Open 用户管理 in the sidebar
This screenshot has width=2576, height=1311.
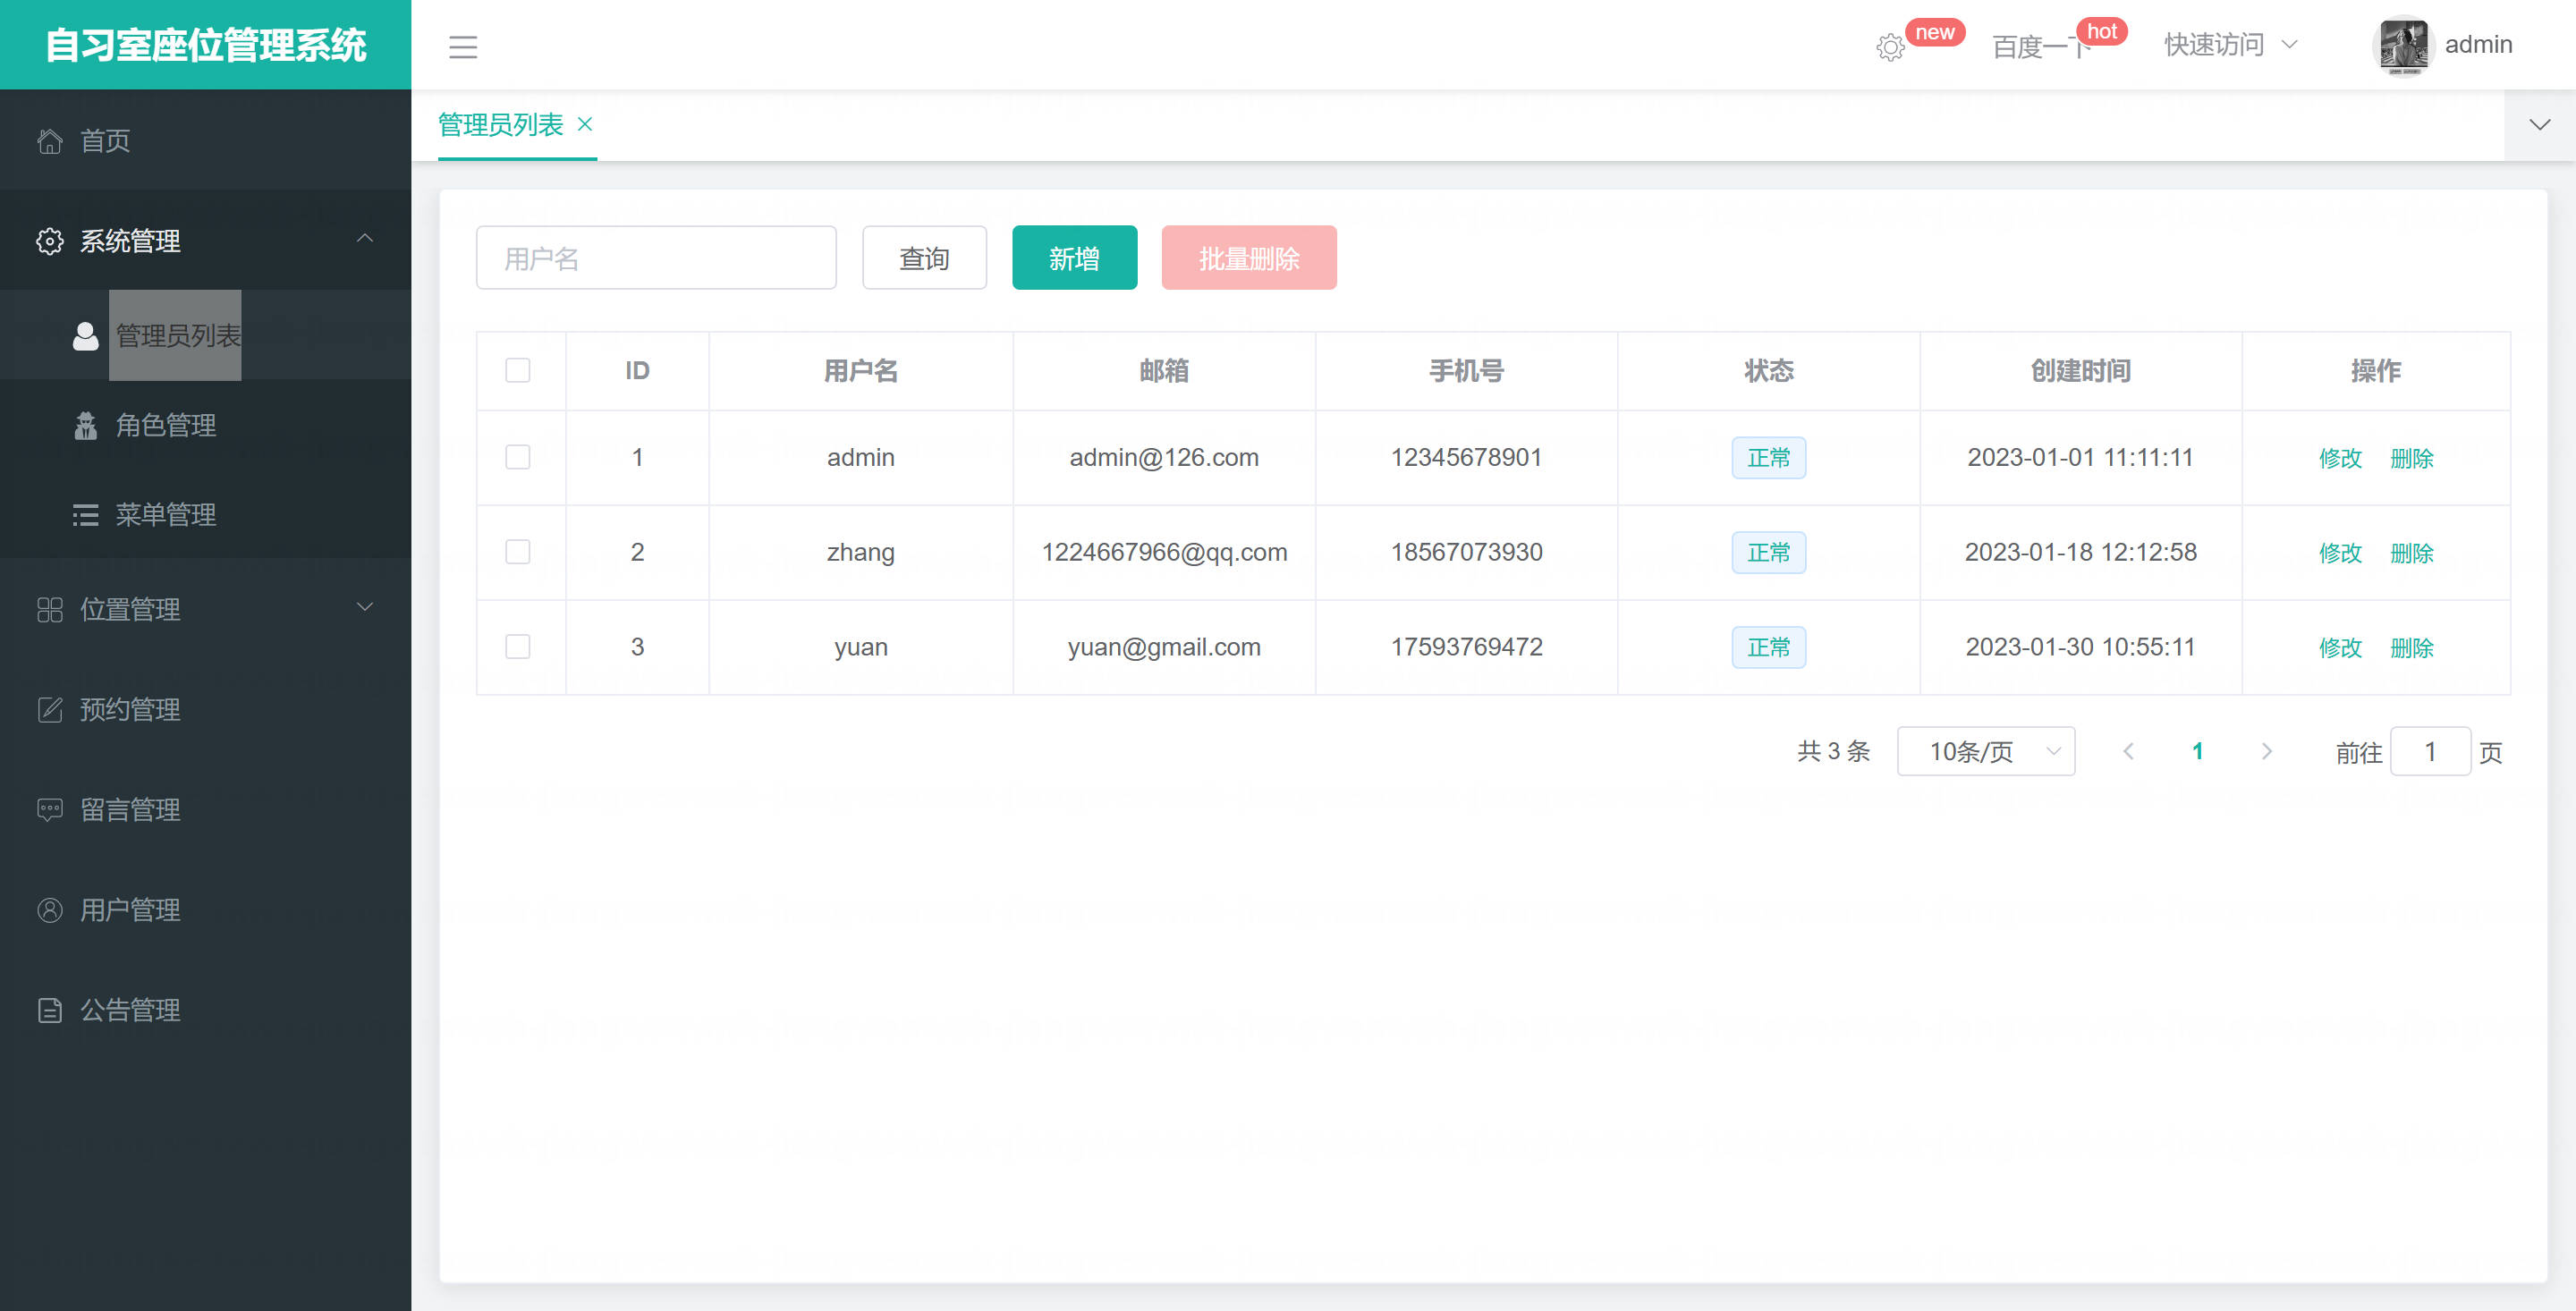[x=205, y=909]
